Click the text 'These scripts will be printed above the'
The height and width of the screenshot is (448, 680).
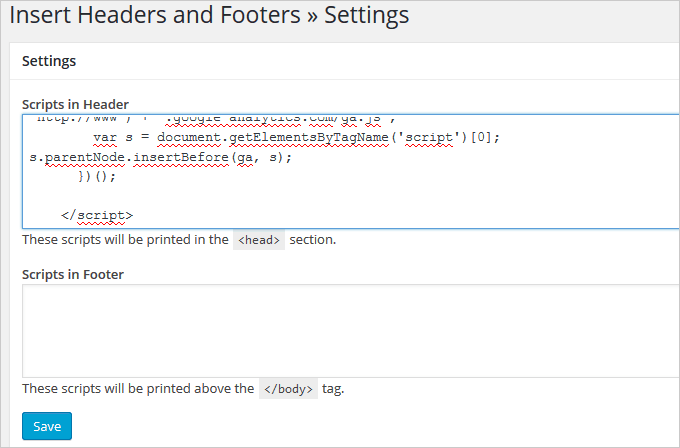138,388
